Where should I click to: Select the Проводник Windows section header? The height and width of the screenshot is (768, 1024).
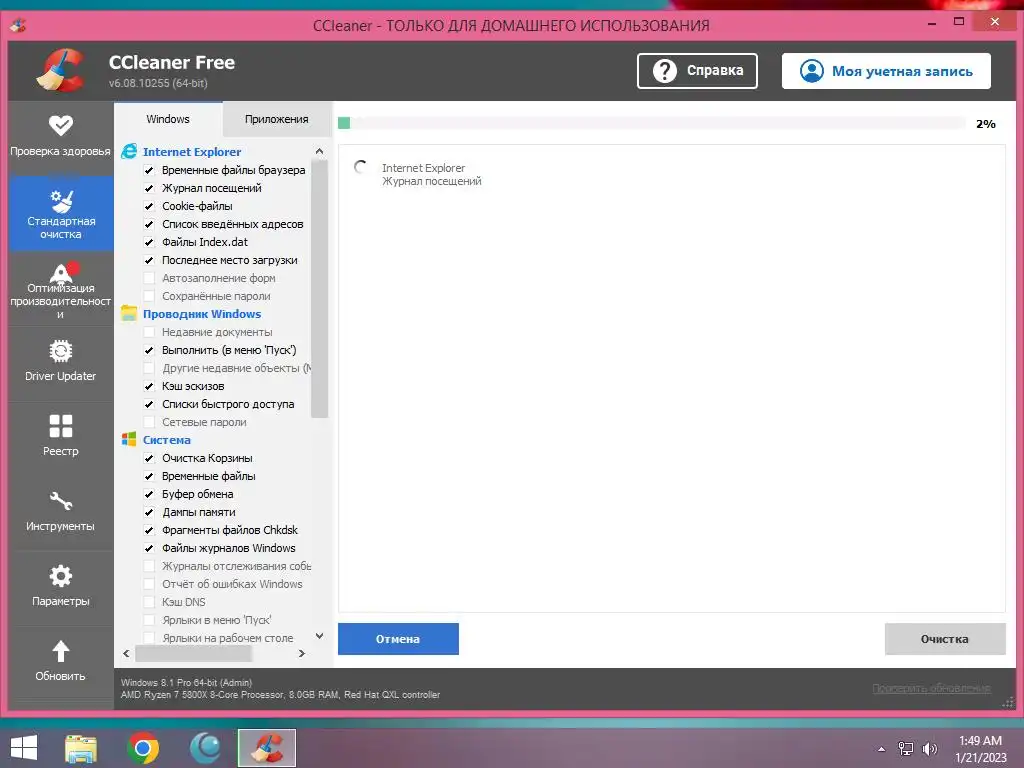[x=202, y=313]
